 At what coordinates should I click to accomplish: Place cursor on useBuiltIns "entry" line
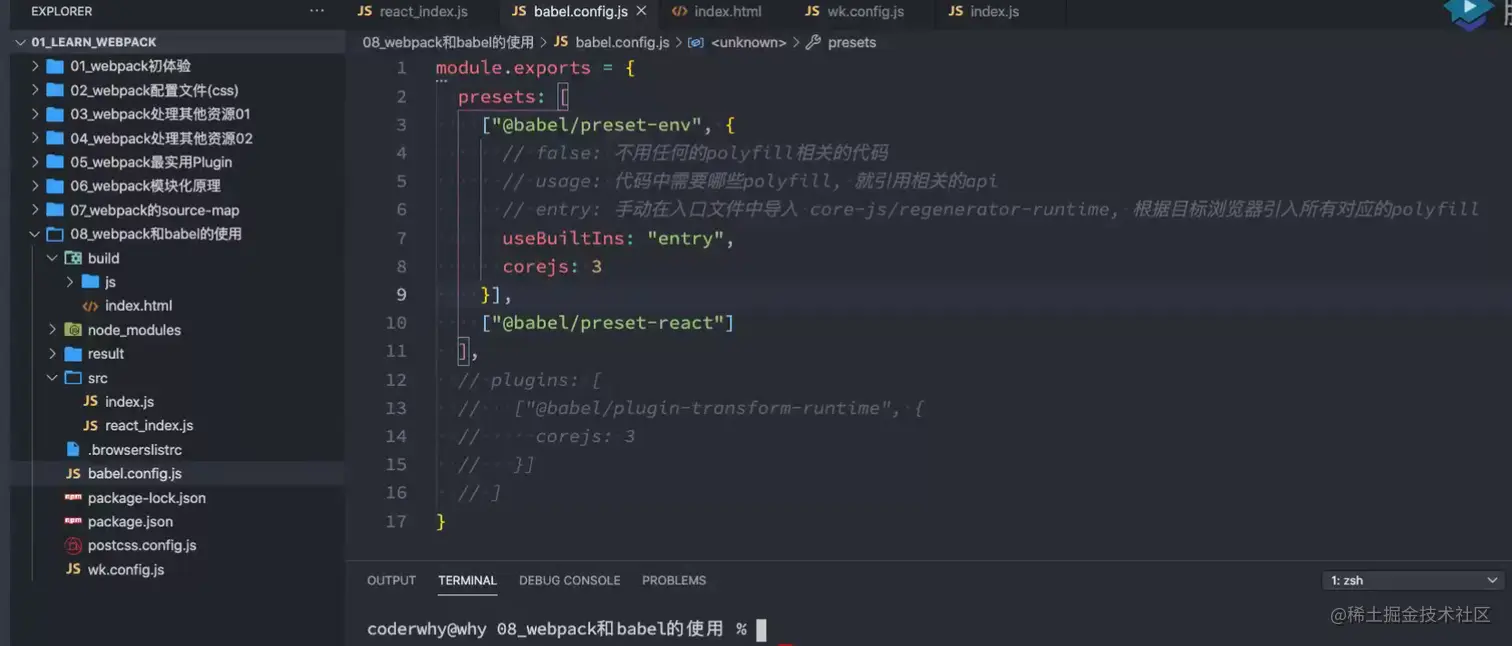618,238
